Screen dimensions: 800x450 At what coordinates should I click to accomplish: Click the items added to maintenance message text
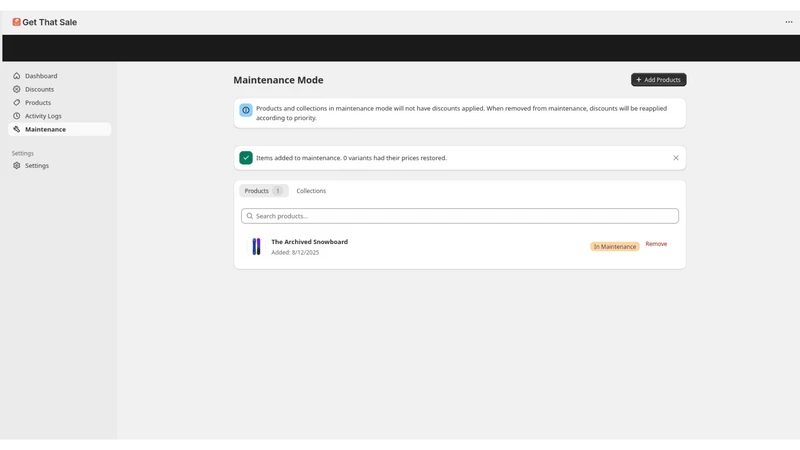[351, 158]
